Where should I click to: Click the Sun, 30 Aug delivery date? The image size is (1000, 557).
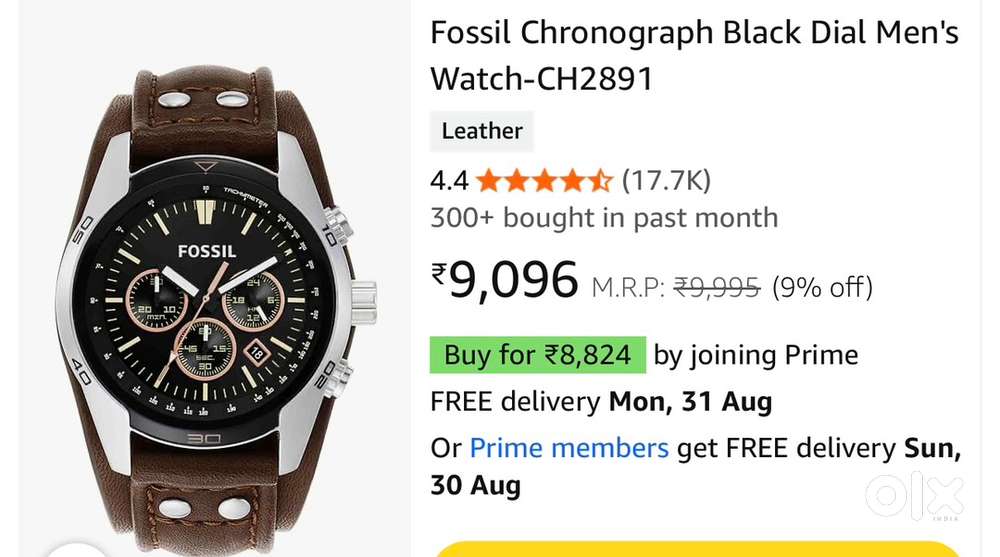tap(696, 466)
